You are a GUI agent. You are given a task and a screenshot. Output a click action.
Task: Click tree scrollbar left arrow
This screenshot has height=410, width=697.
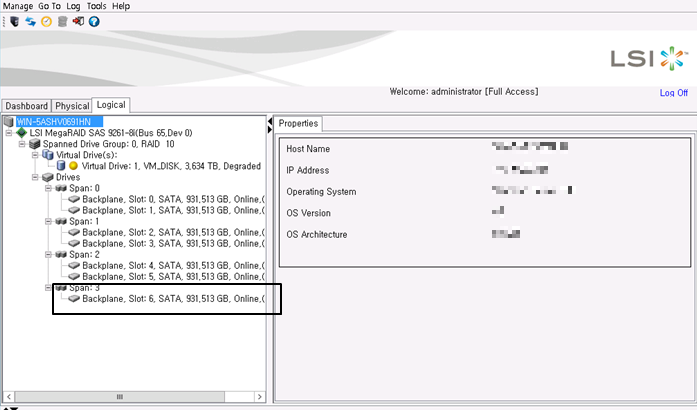(9, 396)
